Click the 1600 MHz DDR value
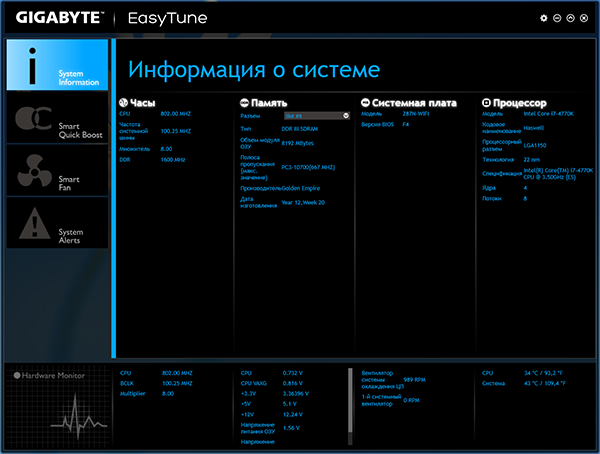The image size is (600, 454). pyautogui.click(x=173, y=160)
